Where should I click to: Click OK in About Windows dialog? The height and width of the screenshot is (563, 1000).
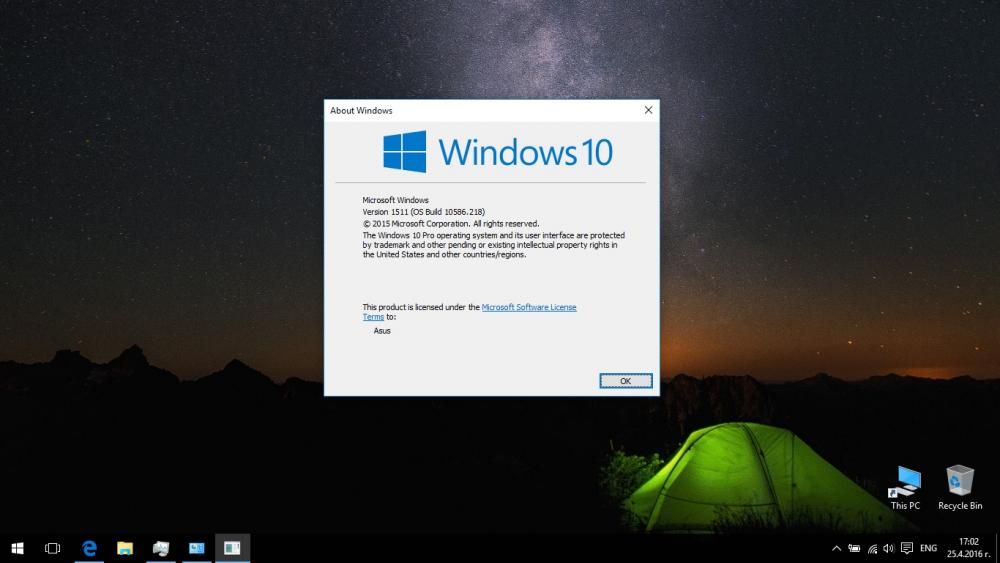click(x=625, y=381)
